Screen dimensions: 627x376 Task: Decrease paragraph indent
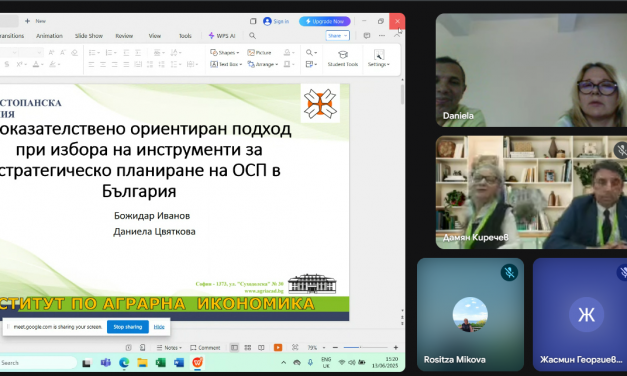(x=126, y=52)
